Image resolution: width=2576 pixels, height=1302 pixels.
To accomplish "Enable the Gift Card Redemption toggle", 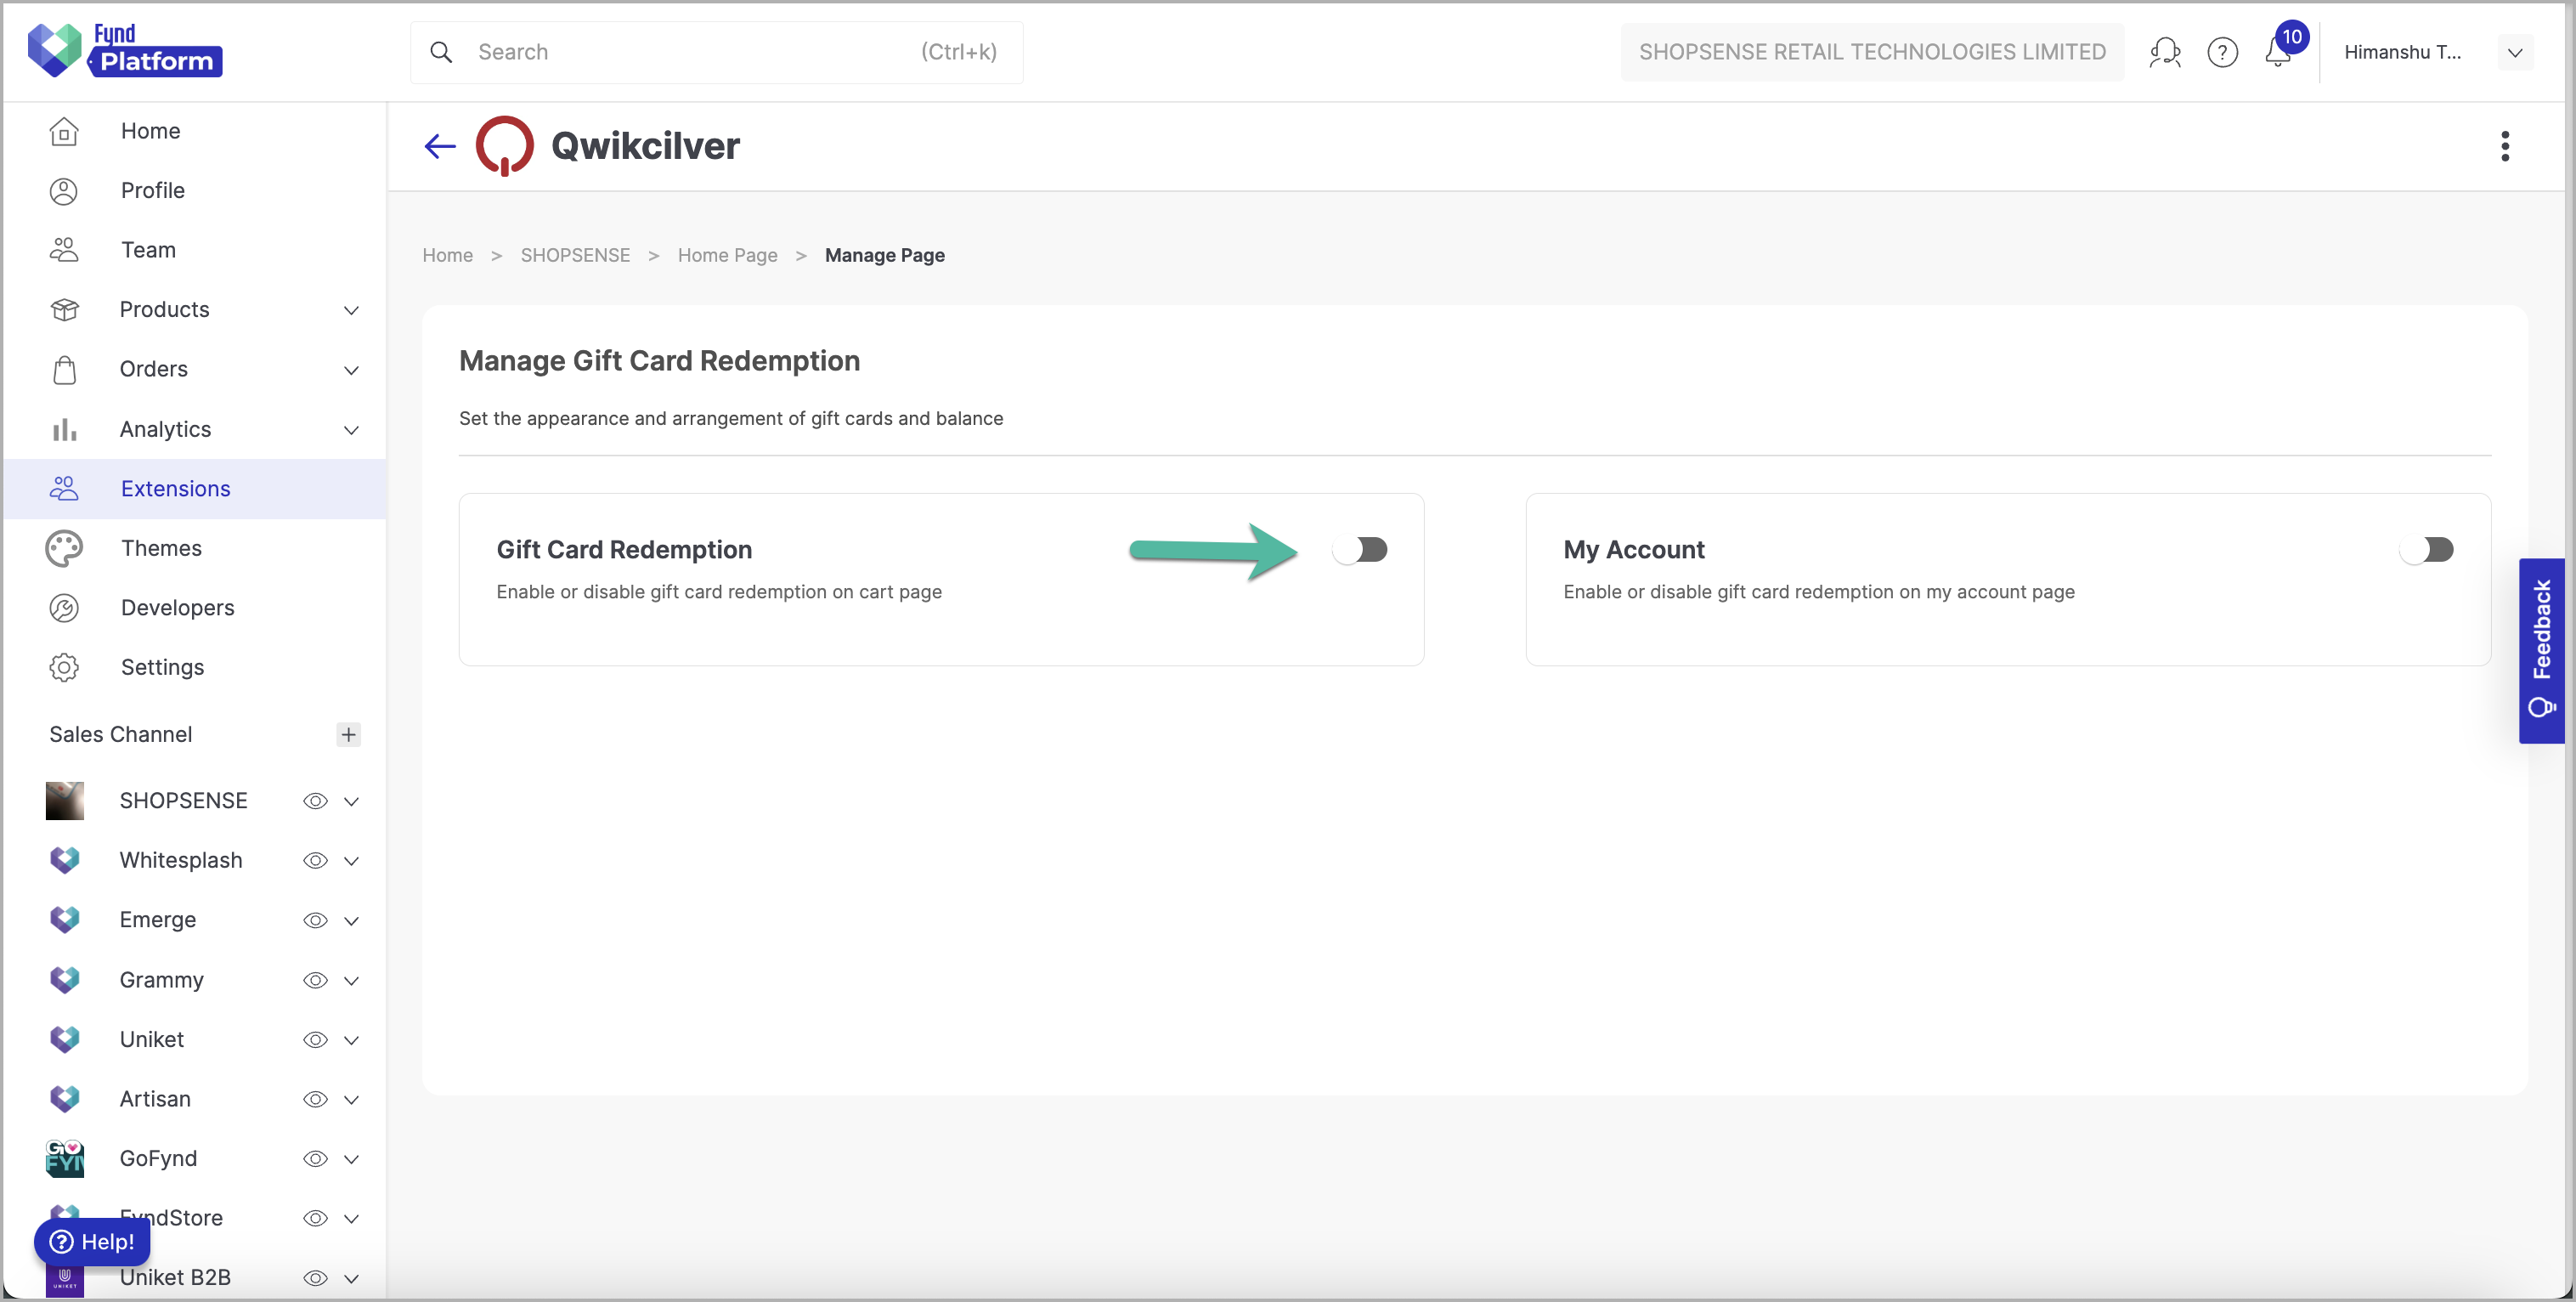I will pyautogui.click(x=1360, y=550).
